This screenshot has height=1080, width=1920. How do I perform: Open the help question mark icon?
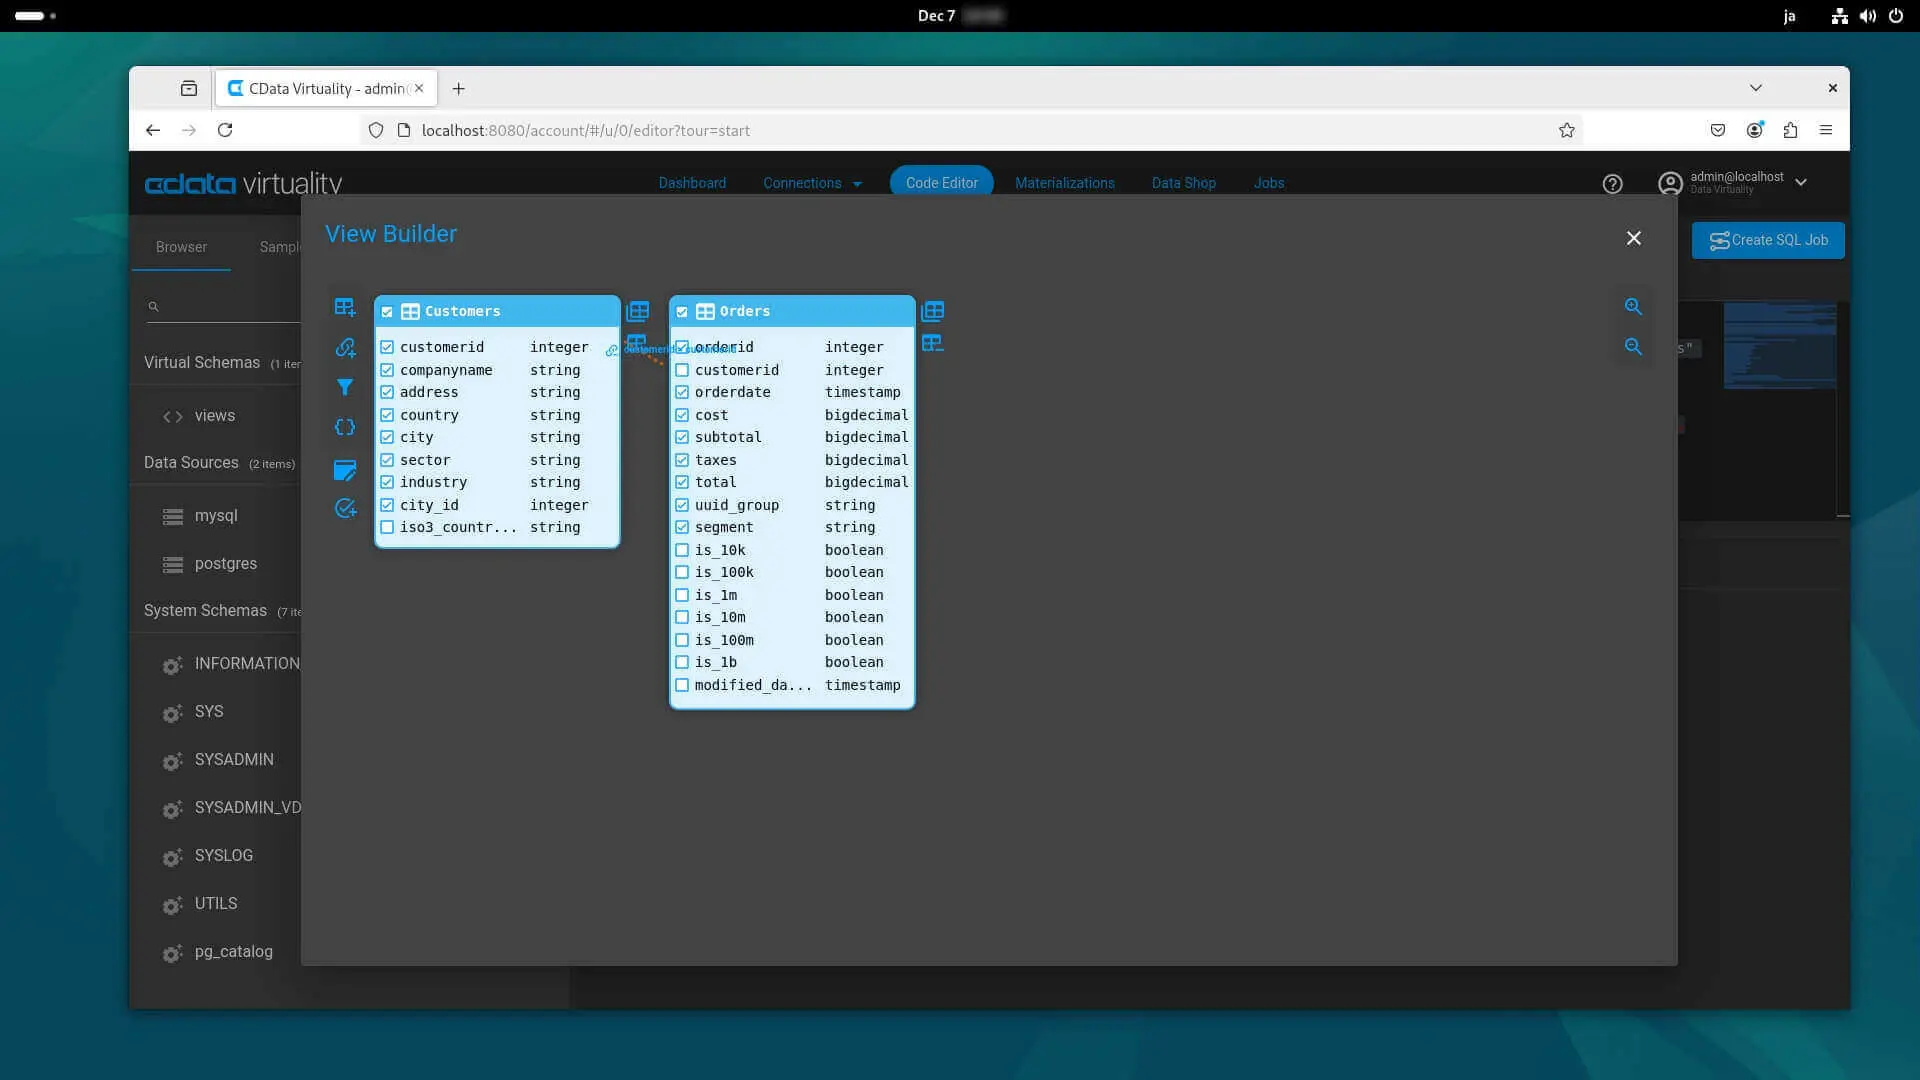[1612, 184]
